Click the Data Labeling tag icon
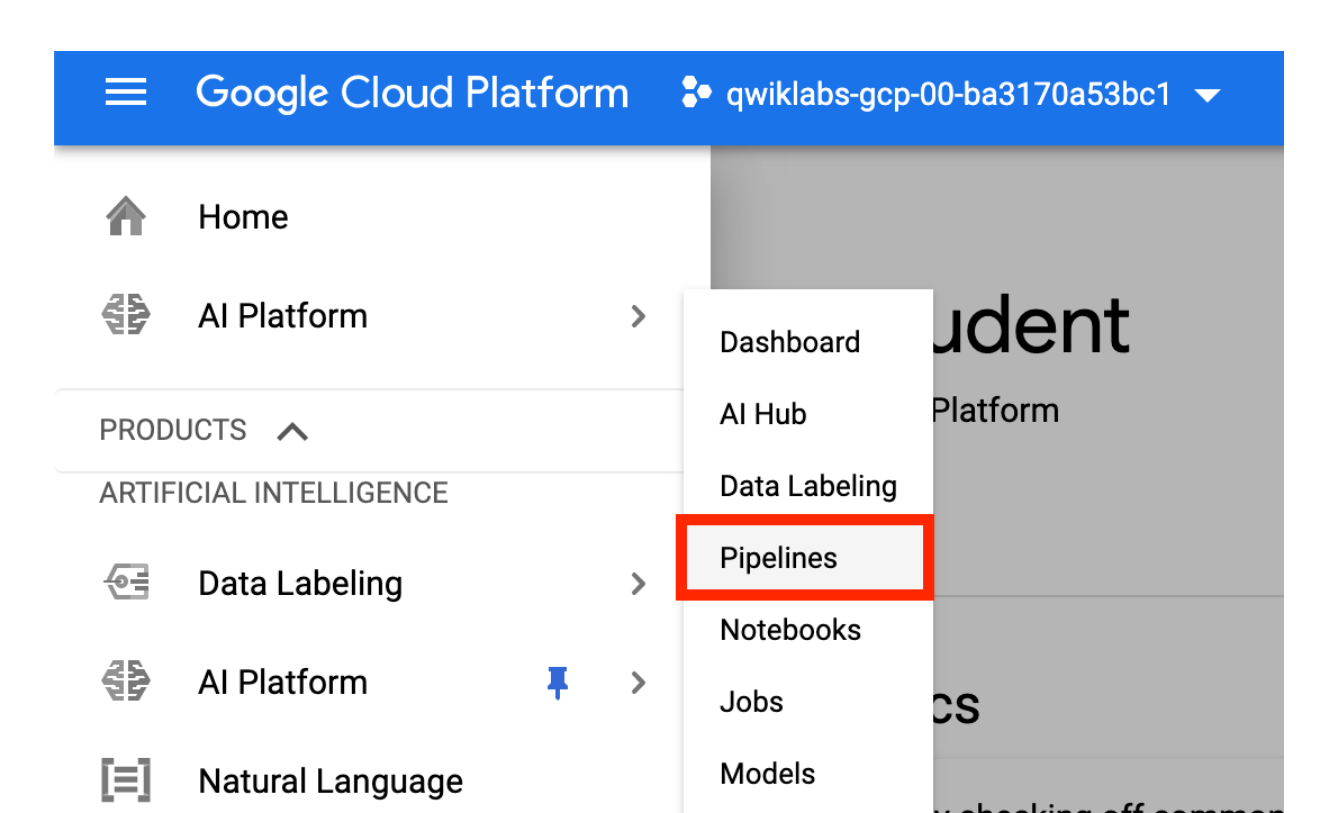Image resolution: width=1337 pixels, height=813 pixels. coord(126,583)
